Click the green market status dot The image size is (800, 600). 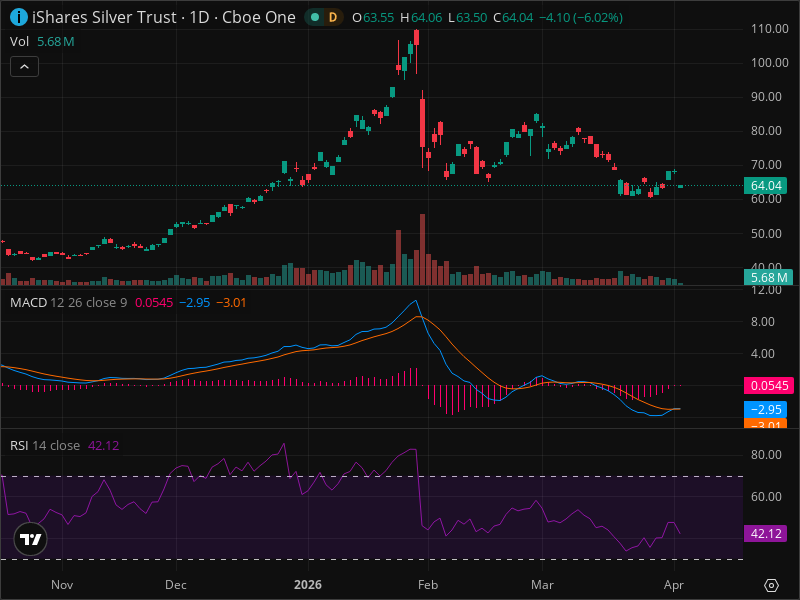[315, 17]
